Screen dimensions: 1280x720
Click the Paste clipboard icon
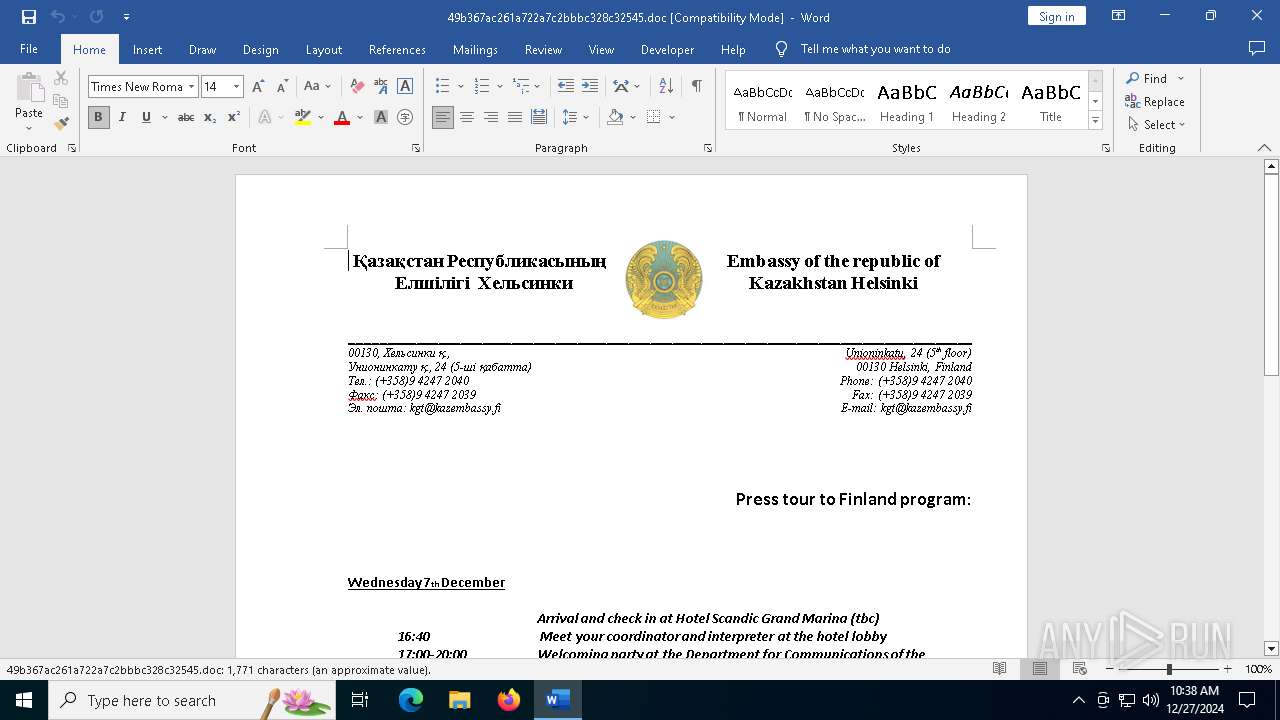(x=29, y=88)
